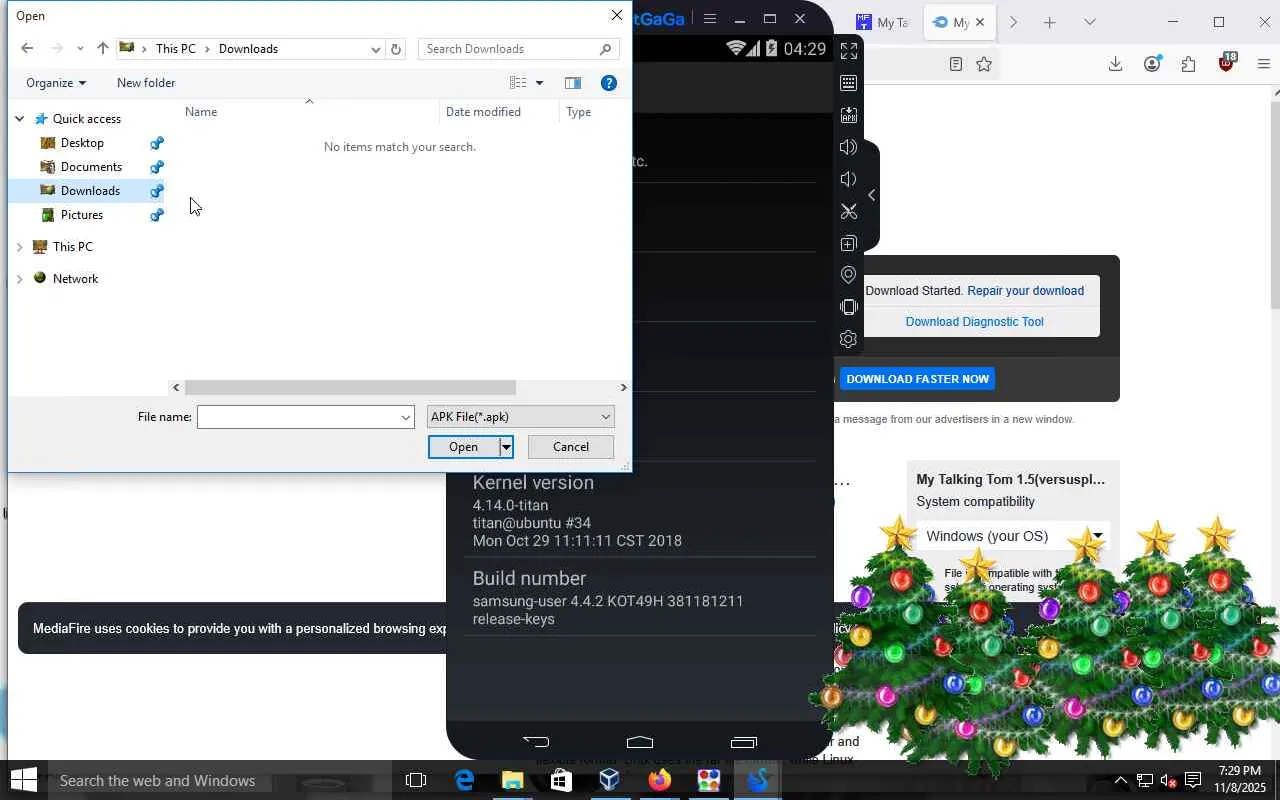This screenshot has height=800, width=1280.
Task: Click the Open button in file dialog
Action: 463,447
